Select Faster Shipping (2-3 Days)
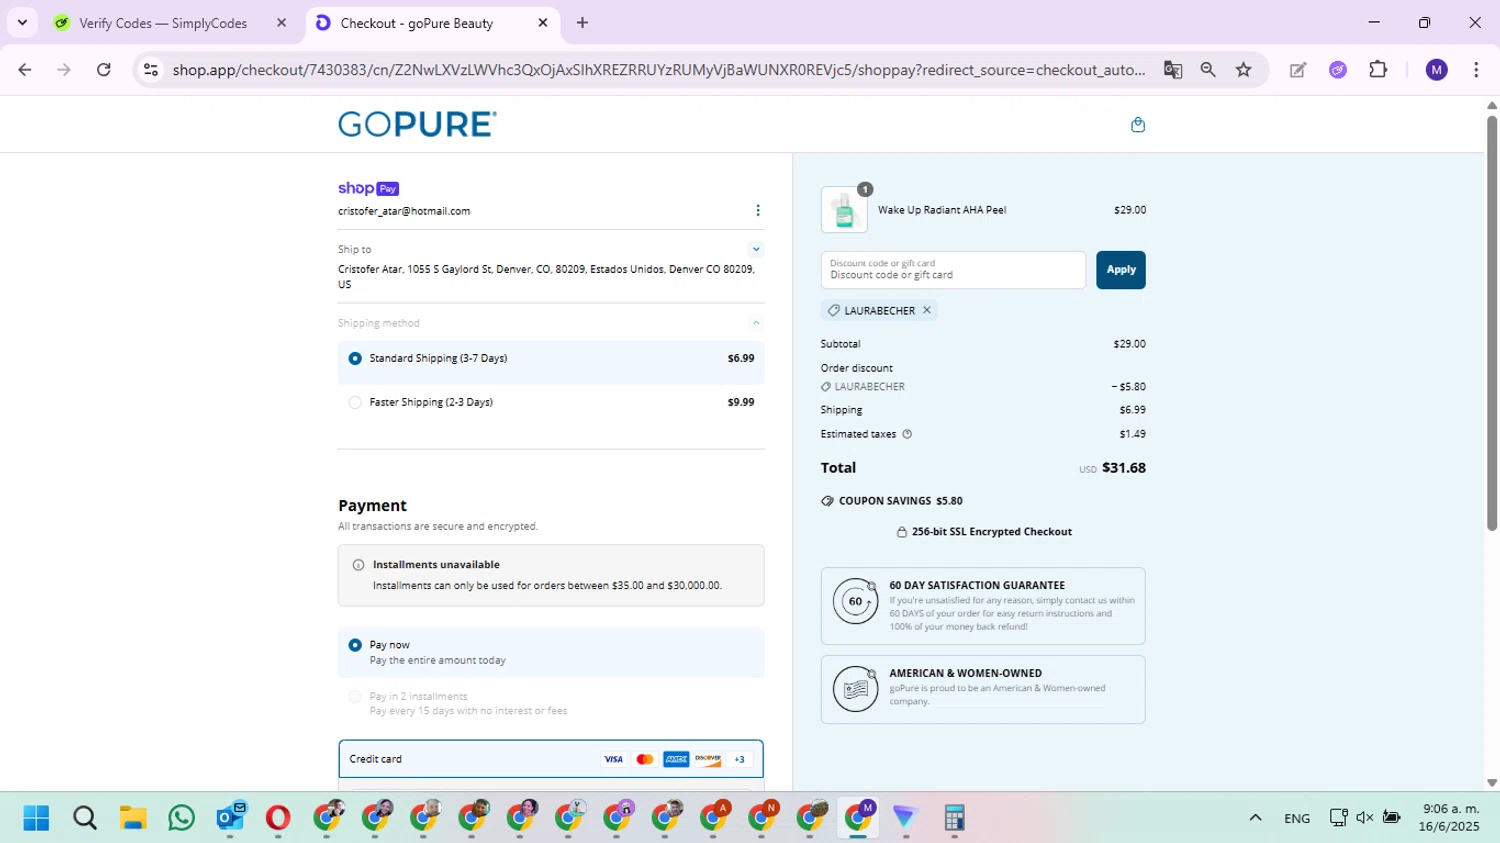Viewport: 1500px width, 843px height. pyautogui.click(x=551, y=402)
